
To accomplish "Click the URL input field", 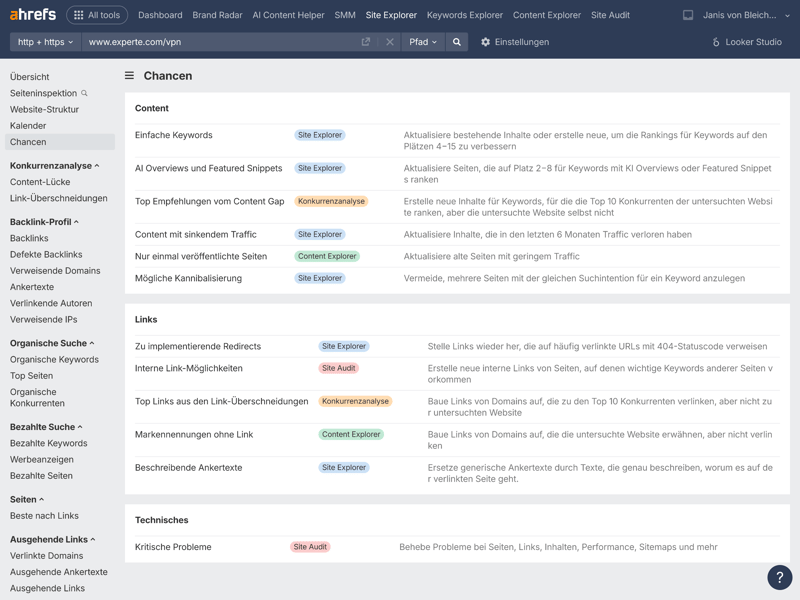I will 220,42.
